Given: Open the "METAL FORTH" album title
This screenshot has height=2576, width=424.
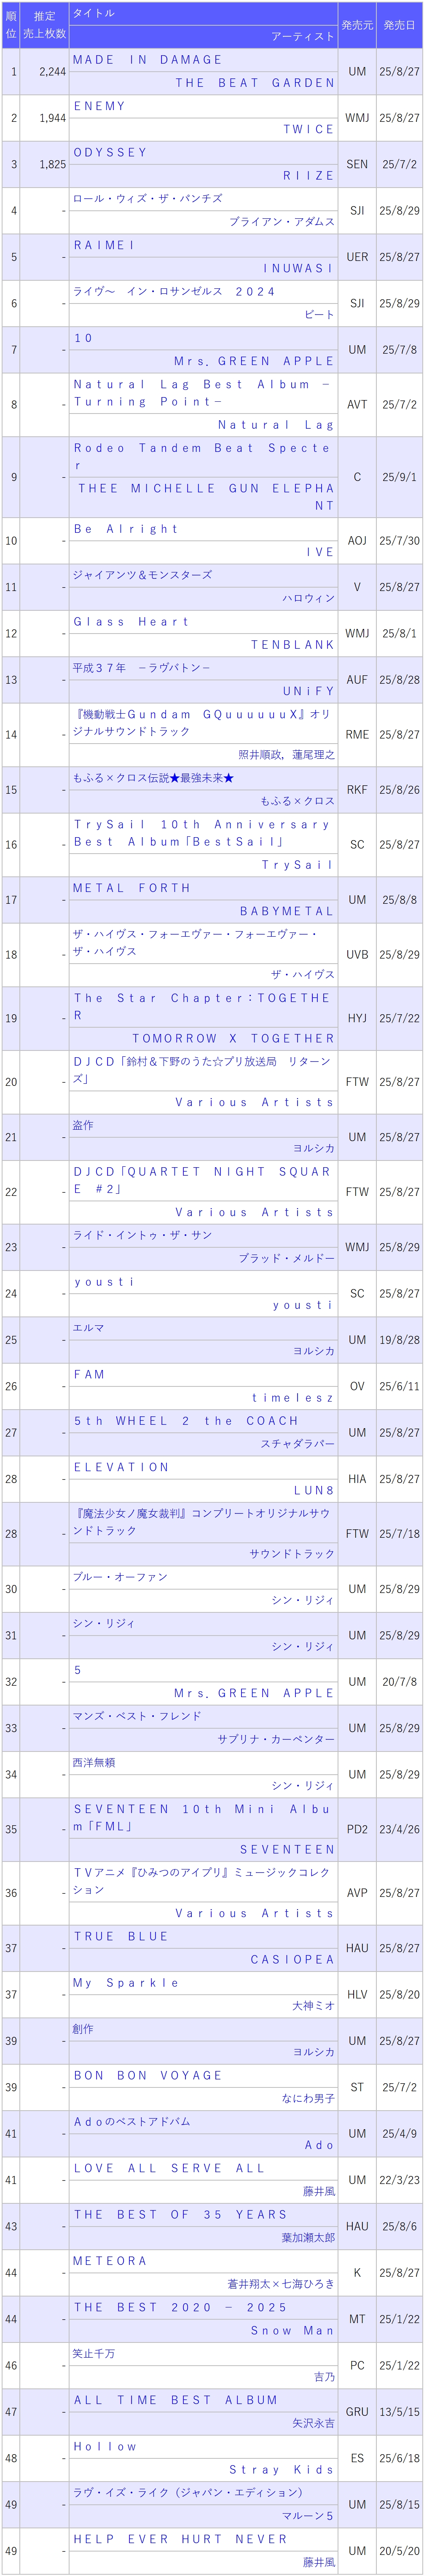Looking at the screenshot, I should pos(131,888).
